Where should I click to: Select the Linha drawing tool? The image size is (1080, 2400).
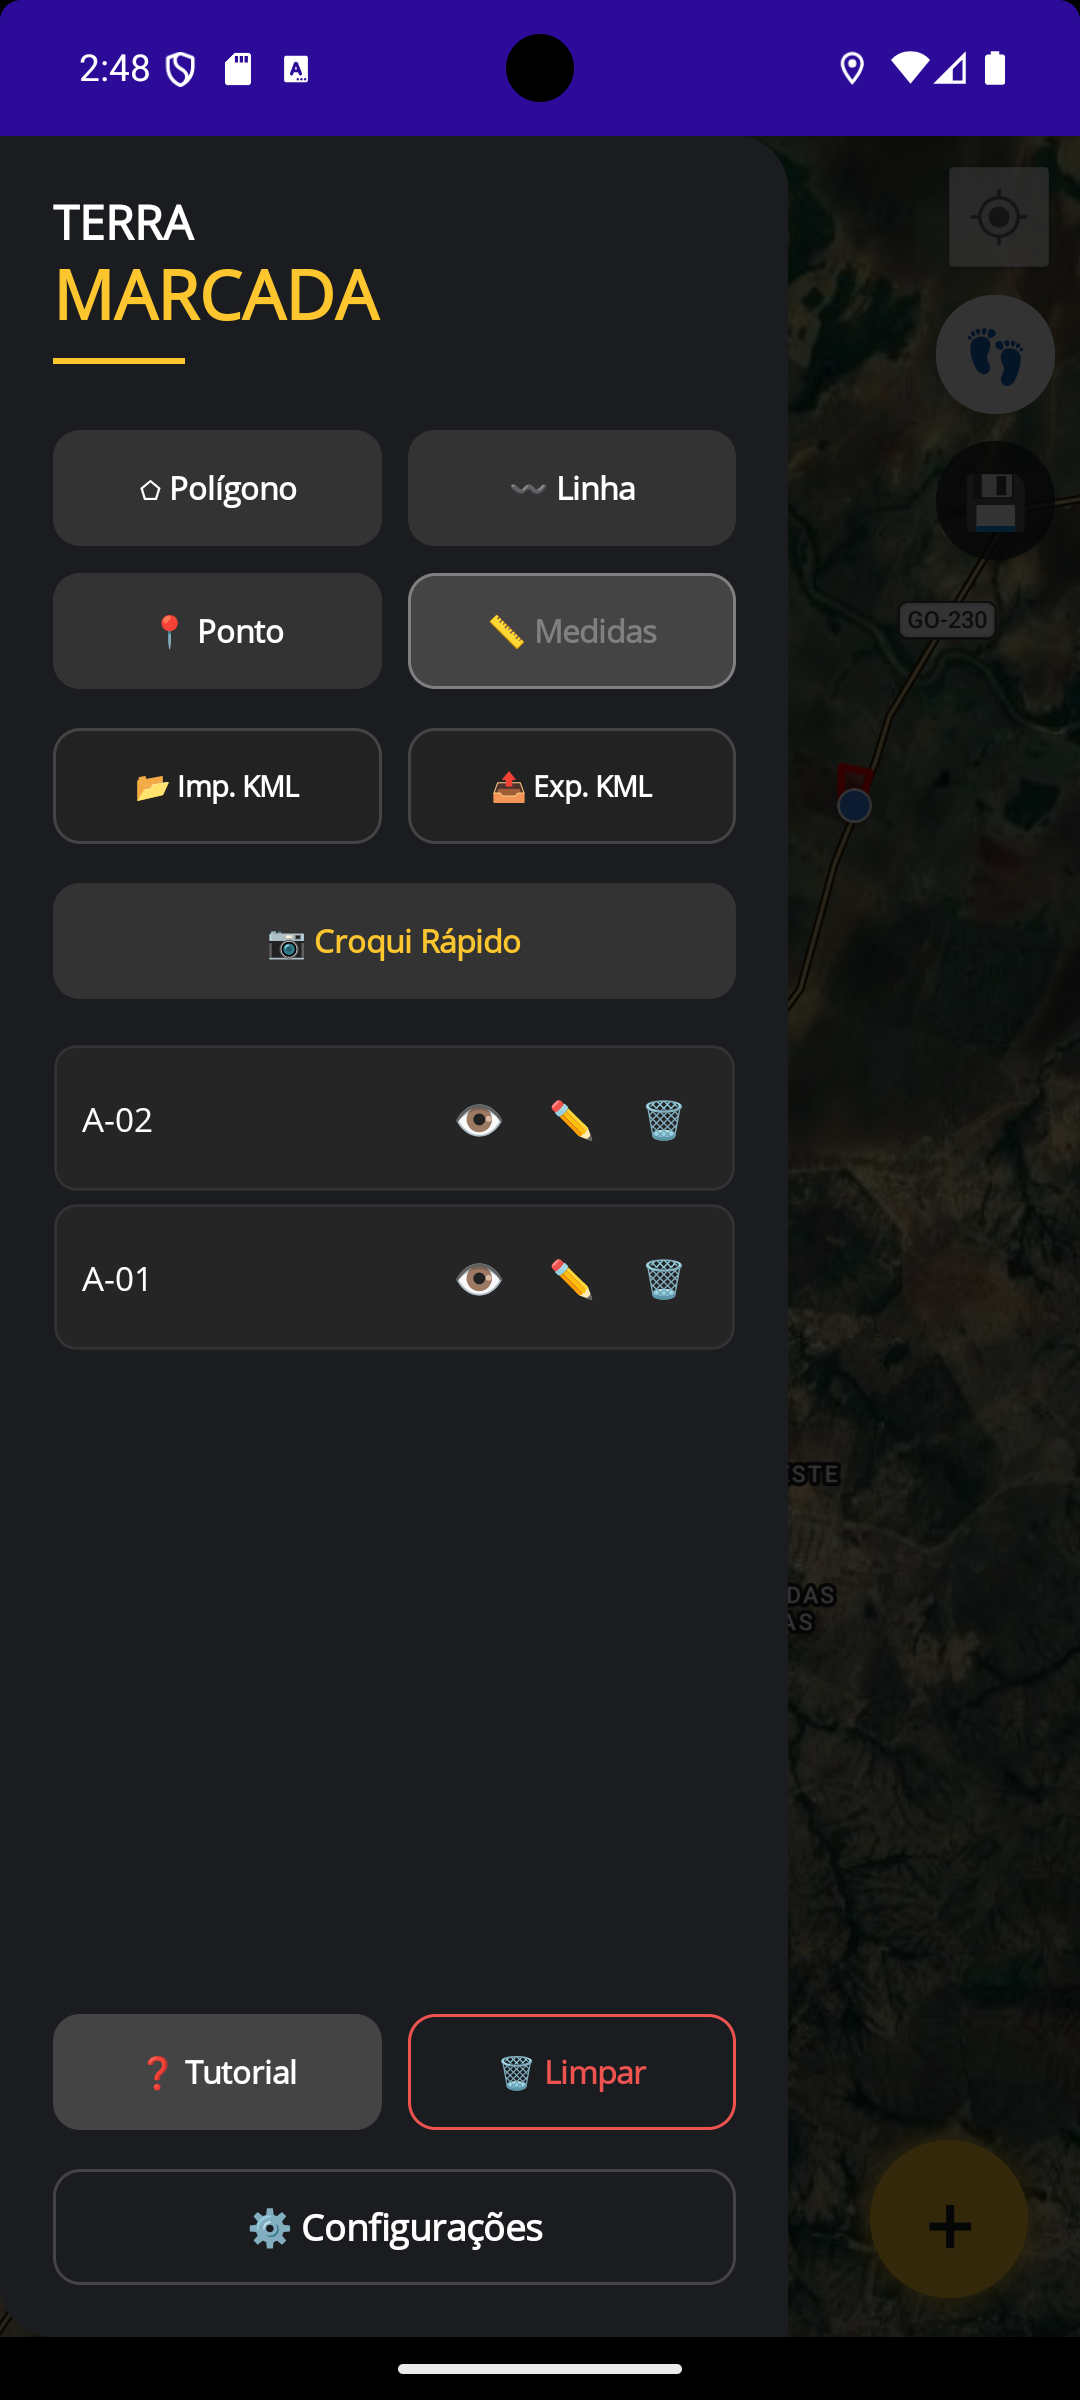tap(571, 488)
